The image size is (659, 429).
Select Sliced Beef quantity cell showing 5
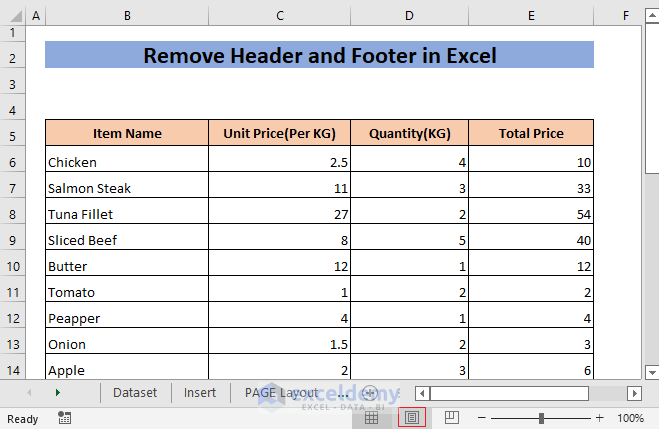pyautogui.click(x=410, y=237)
